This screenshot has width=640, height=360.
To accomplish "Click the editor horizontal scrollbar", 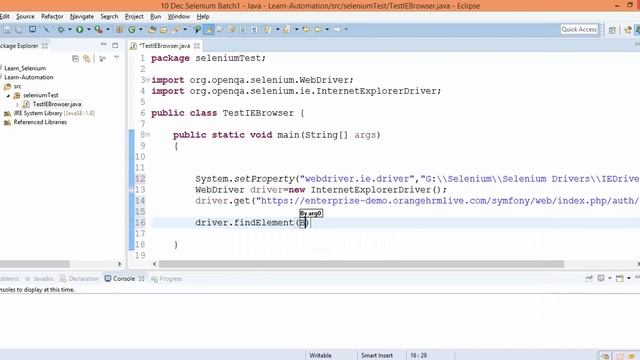I will click(361, 264).
